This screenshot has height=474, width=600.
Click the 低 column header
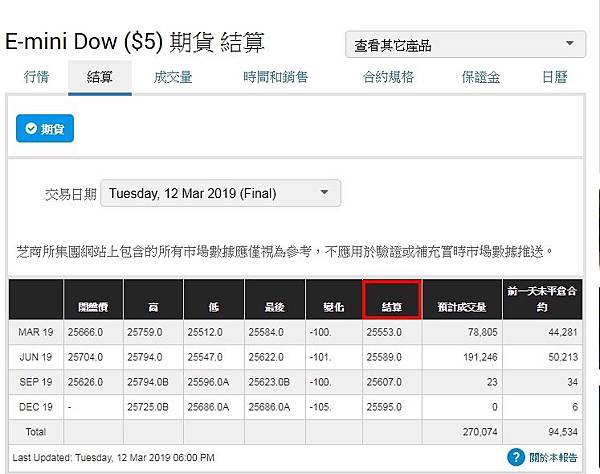[x=214, y=300]
